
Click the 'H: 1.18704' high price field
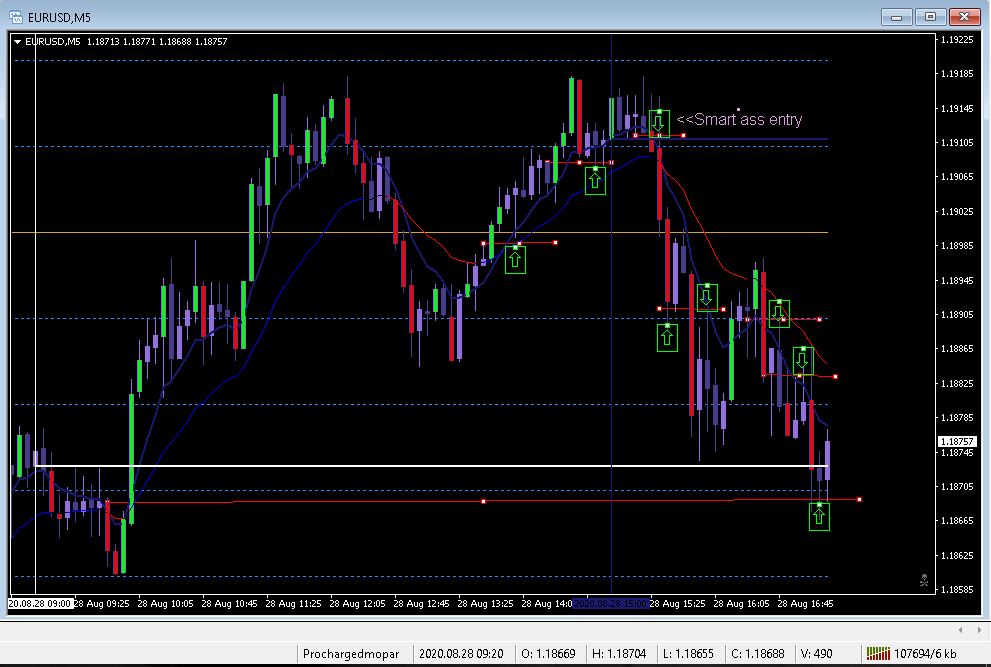point(618,654)
